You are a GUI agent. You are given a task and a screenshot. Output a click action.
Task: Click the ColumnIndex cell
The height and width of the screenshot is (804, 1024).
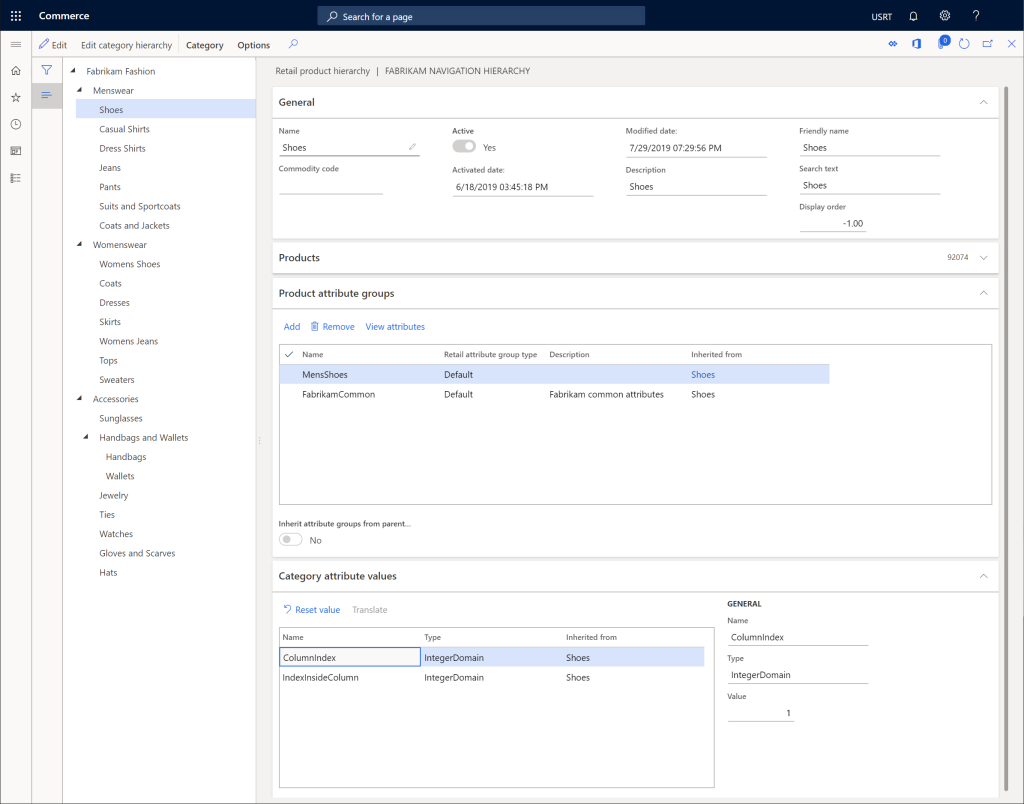pyautogui.click(x=349, y=657)
